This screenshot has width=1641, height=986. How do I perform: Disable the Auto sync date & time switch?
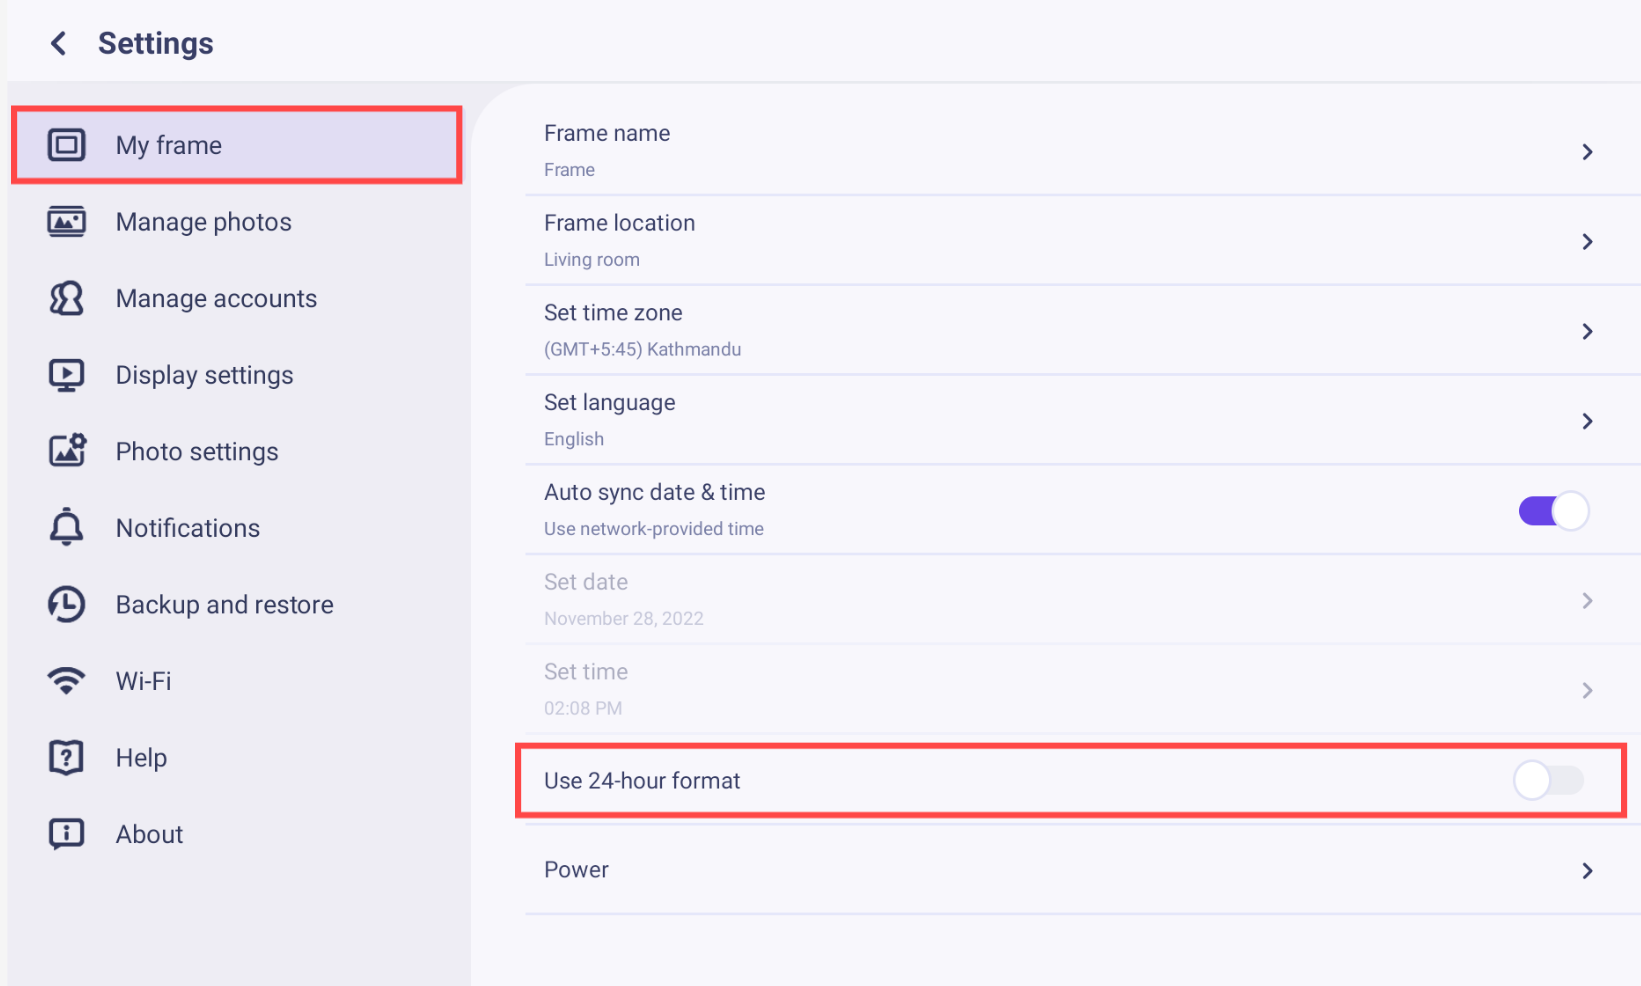click(x=1553, y=511)
